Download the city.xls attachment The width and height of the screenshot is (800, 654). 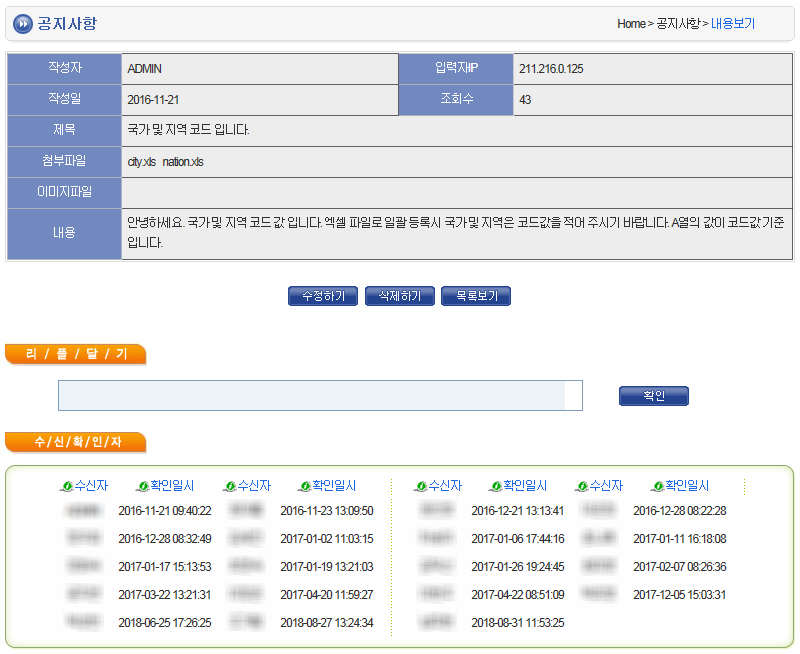pyautogui.click(x=141, y=162)
